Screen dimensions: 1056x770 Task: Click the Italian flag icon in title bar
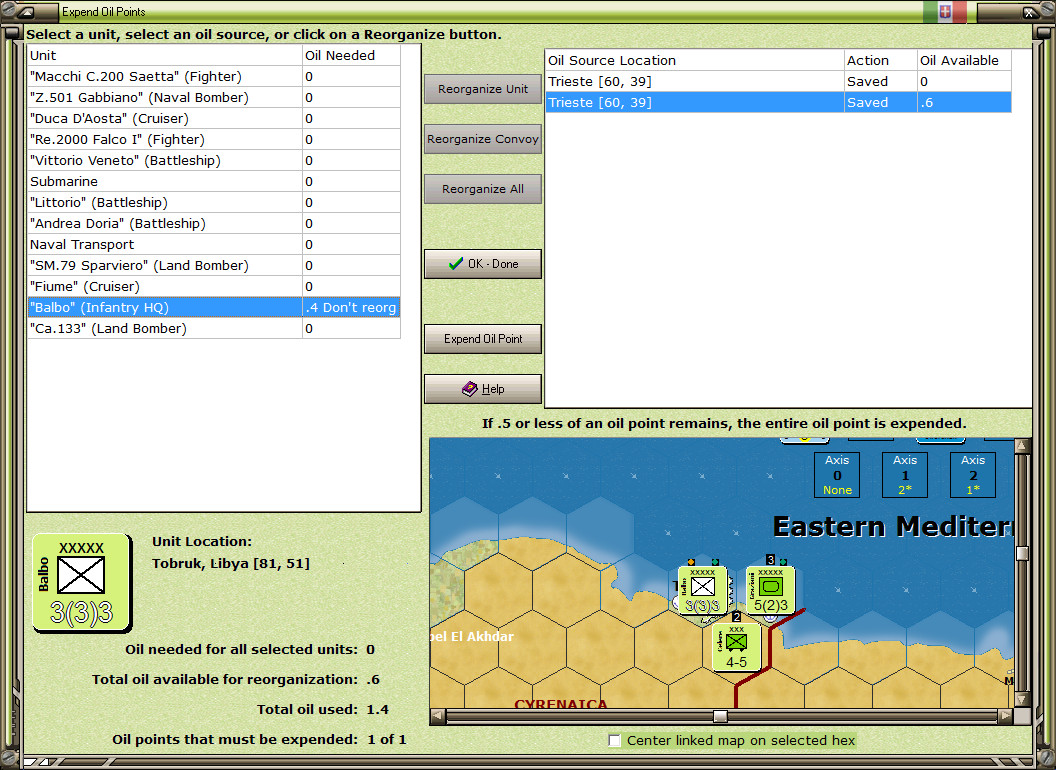(945, 11)
